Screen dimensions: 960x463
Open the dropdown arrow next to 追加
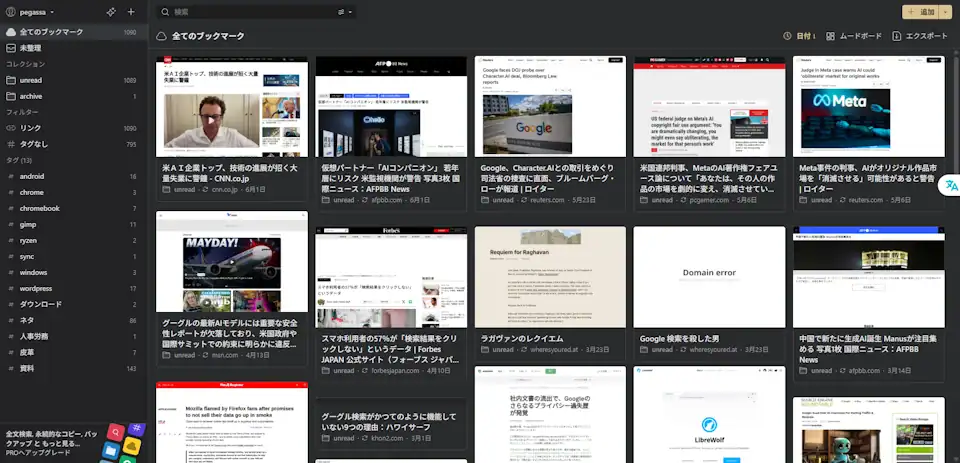click(x=945, y=12)
